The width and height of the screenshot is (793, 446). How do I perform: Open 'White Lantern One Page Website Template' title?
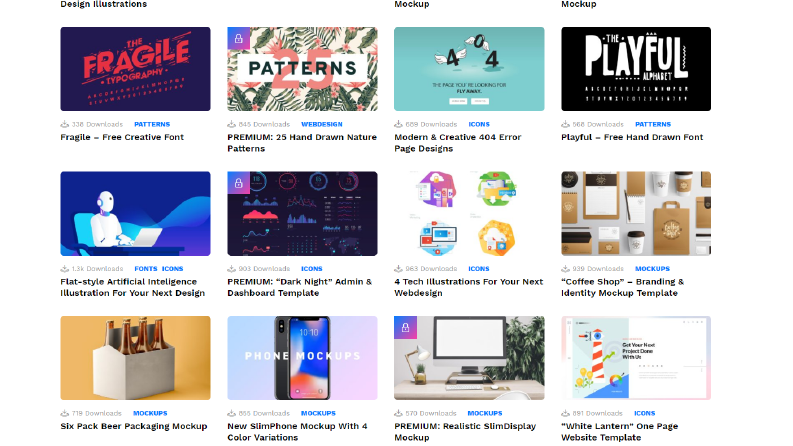[x=620, y=432]
